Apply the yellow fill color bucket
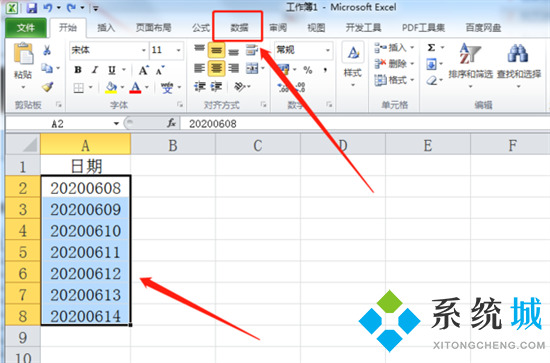The image size is (550, 363). click(x=111, y=87)
